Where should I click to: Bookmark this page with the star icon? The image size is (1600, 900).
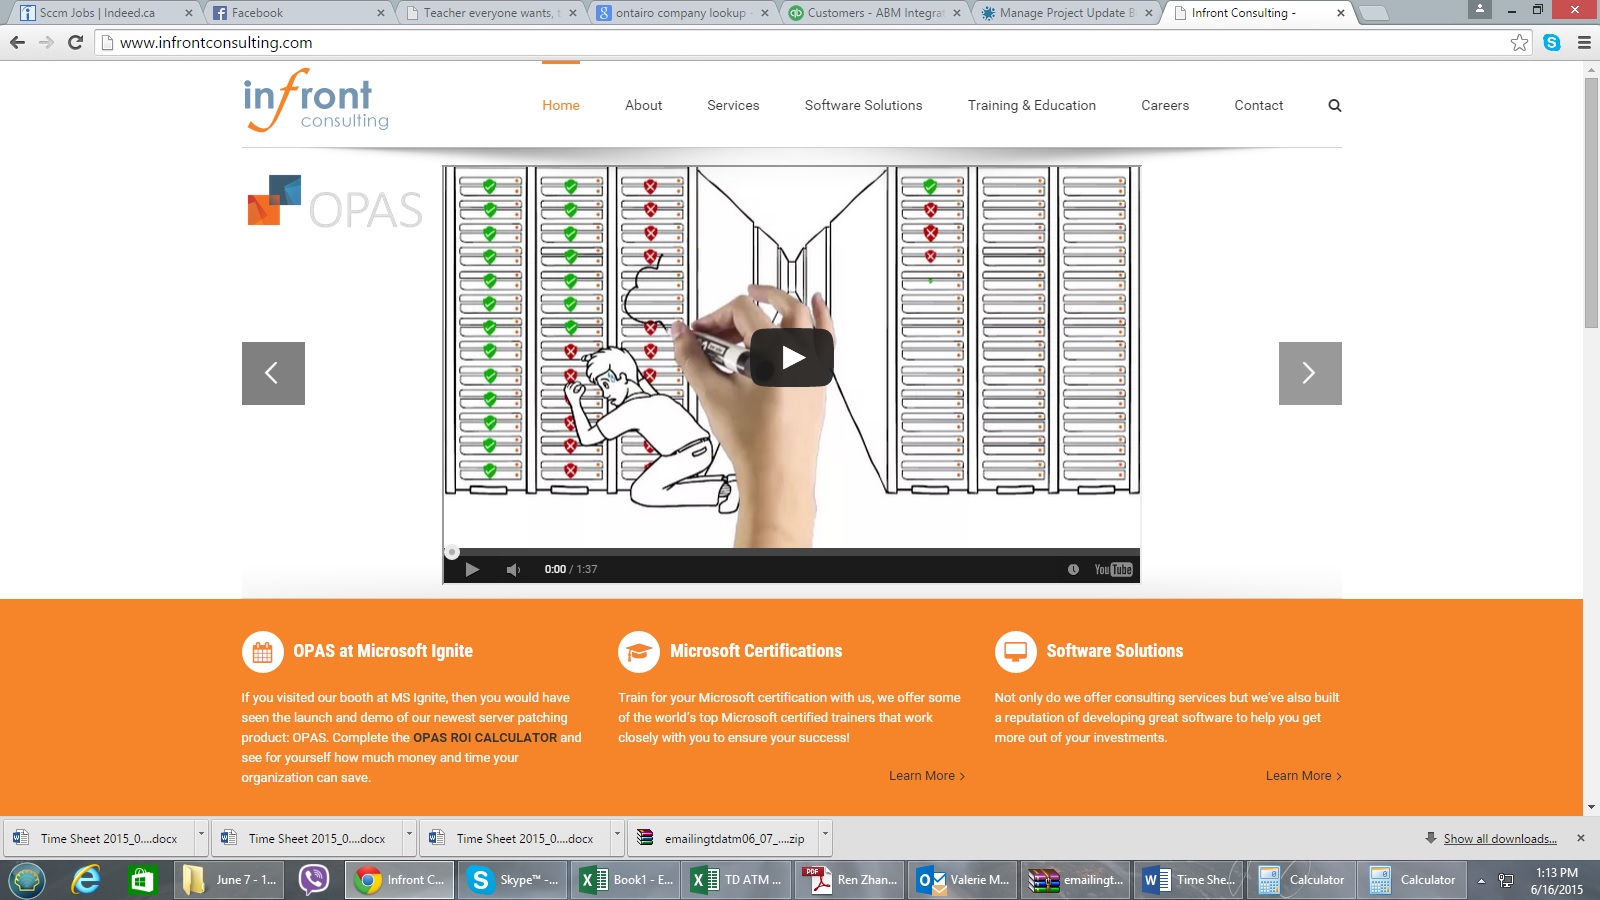[1519, 42]
